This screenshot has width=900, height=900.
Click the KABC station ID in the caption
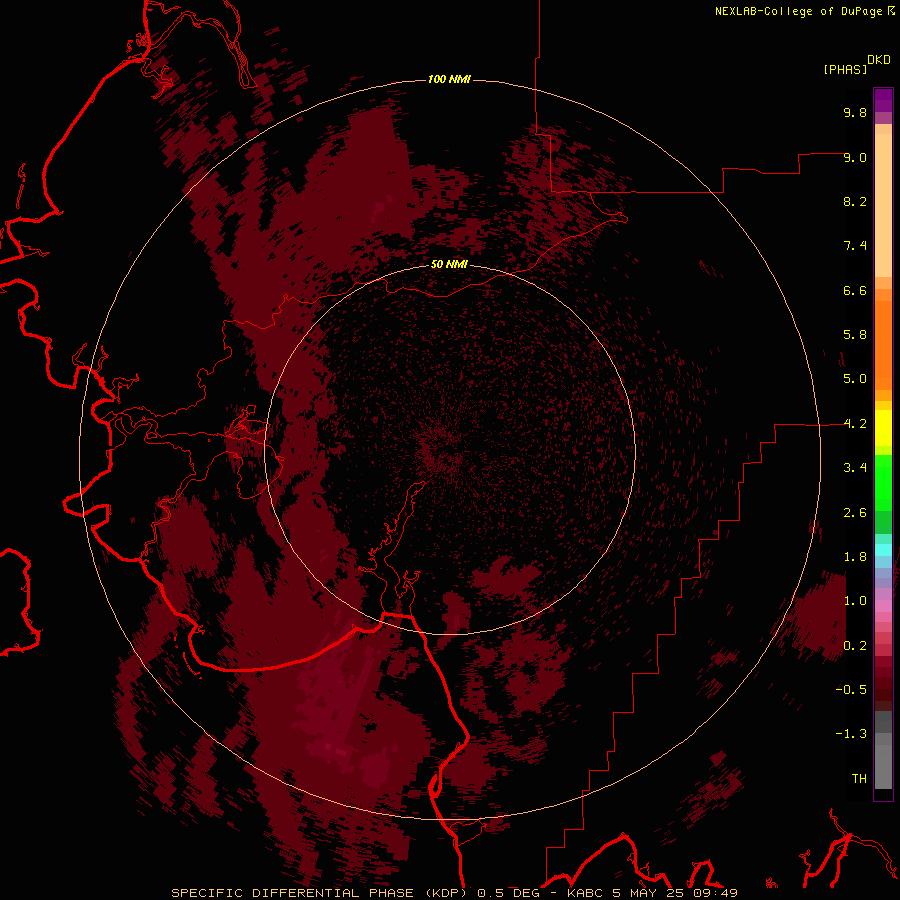(x=585, y=893)
